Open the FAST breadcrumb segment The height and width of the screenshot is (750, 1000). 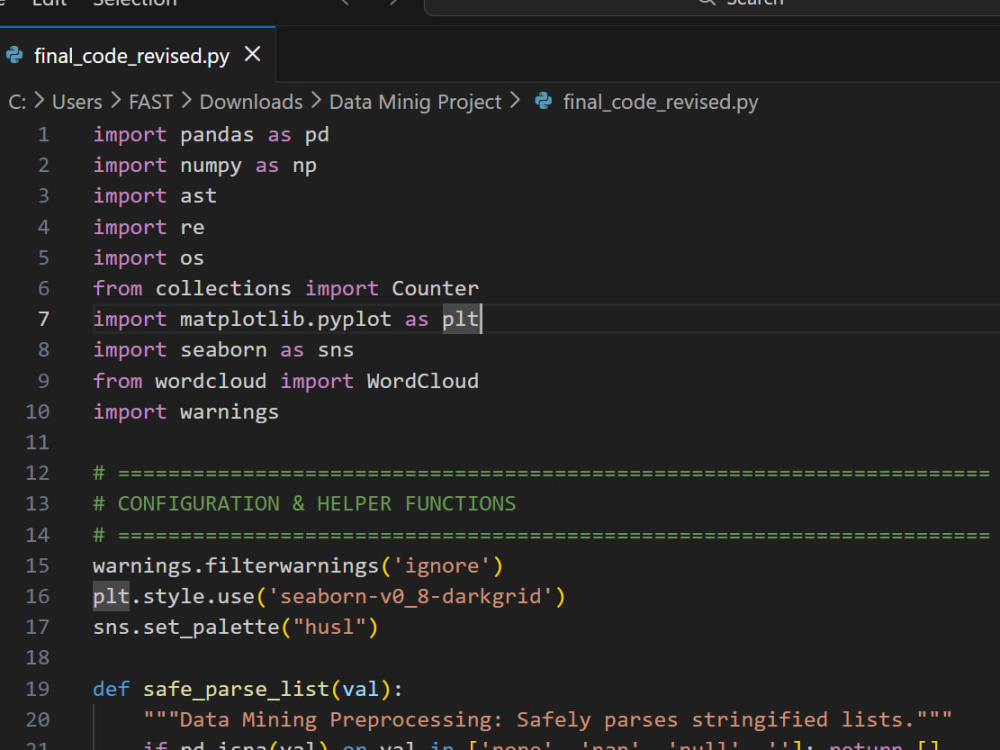point(151,102)
